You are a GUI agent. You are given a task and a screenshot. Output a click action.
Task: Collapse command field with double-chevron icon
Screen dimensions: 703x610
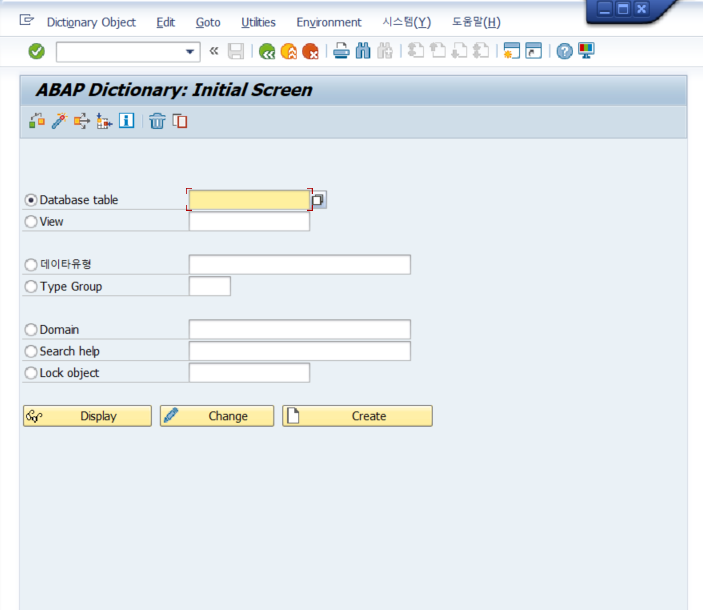[214, 51]
